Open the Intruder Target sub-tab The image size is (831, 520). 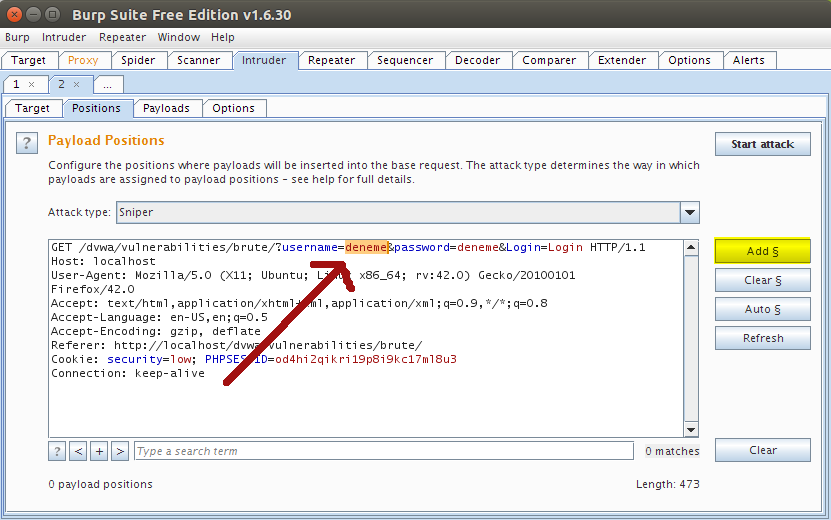(x=32, y=108)
